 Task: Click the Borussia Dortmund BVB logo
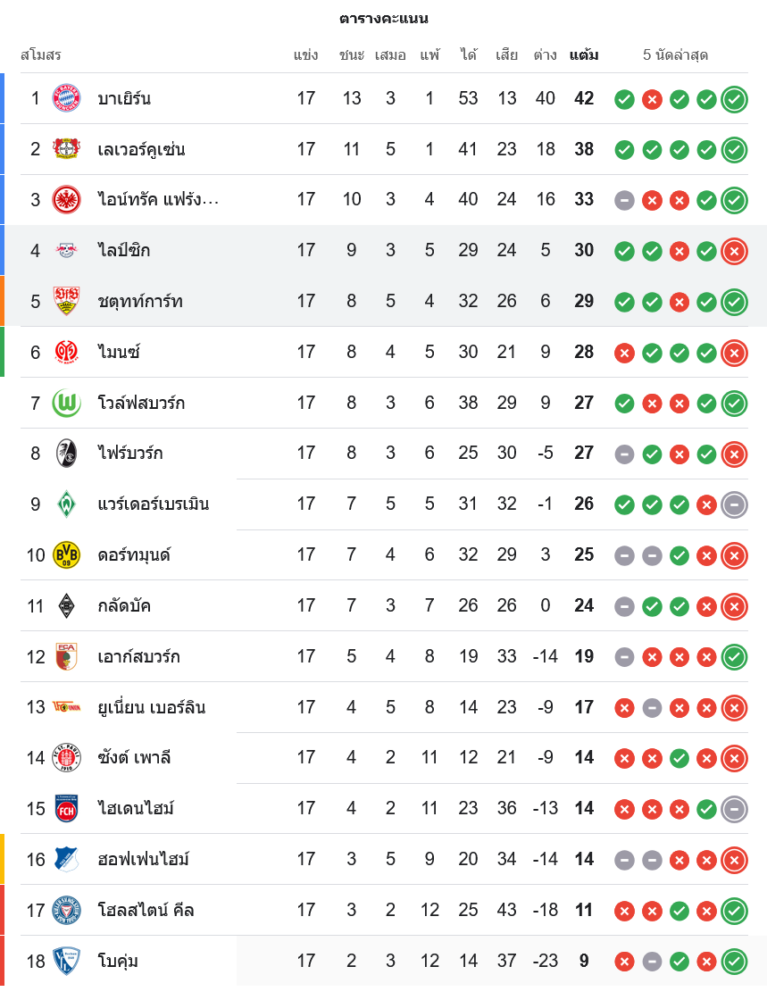coord(66,554)
